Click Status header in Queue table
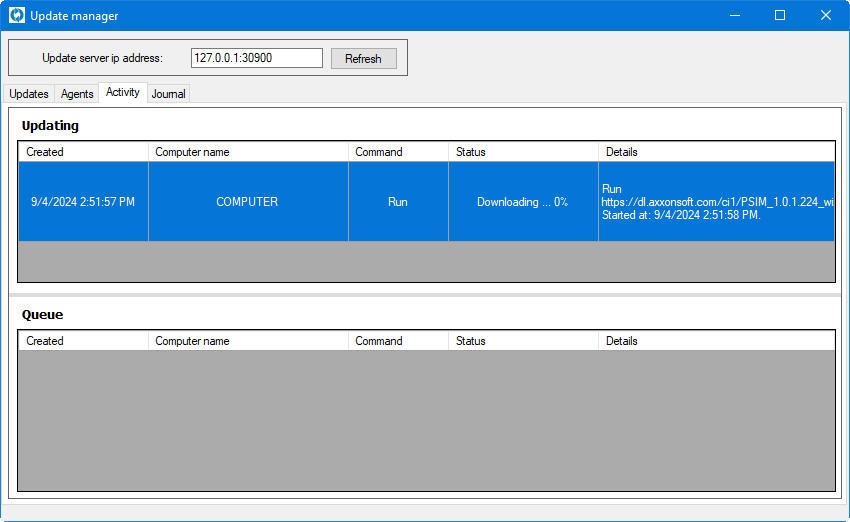Viewport: 850px width, 522px height. click(522, 341)
